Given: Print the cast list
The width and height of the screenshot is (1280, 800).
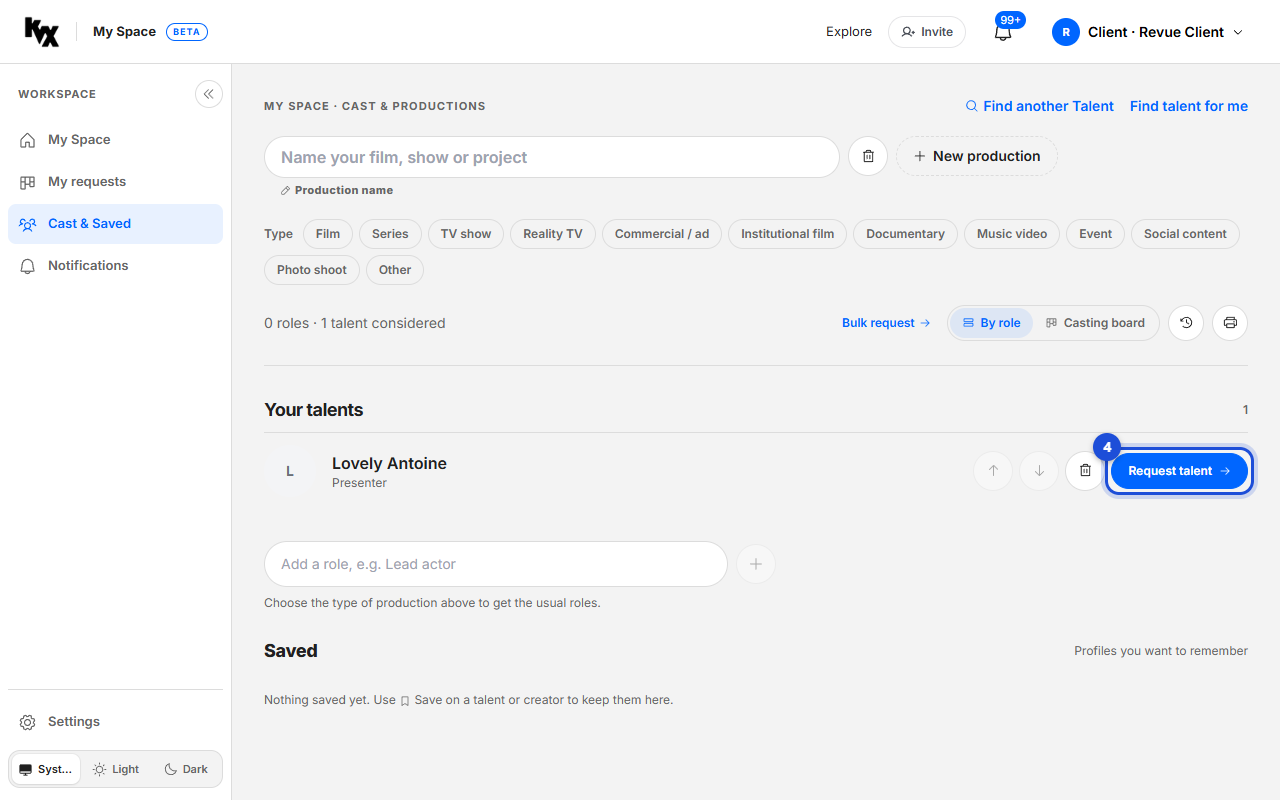Looking at the screenshot, I should click(x=1230, y=323).
